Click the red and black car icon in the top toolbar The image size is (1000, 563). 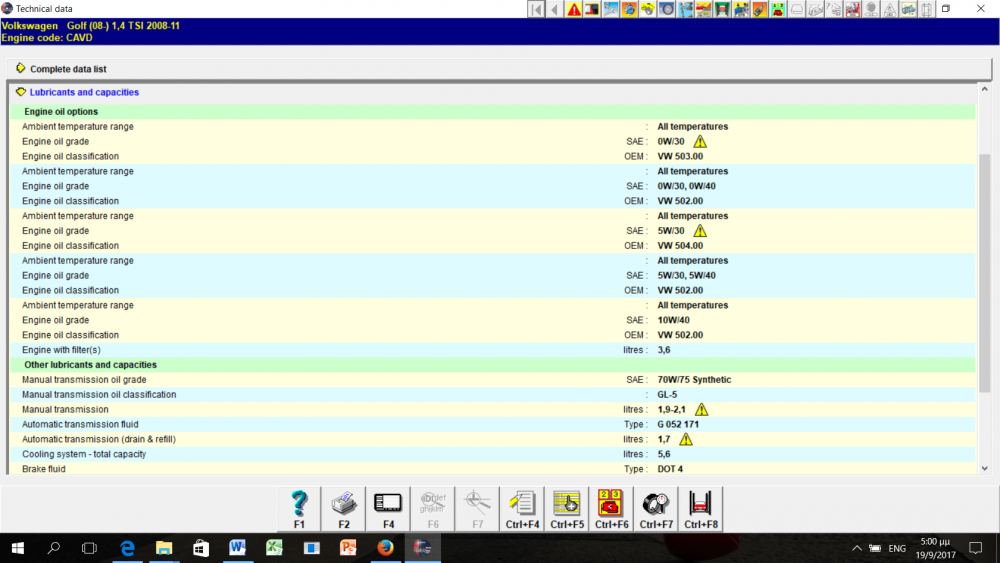point(592,9)
